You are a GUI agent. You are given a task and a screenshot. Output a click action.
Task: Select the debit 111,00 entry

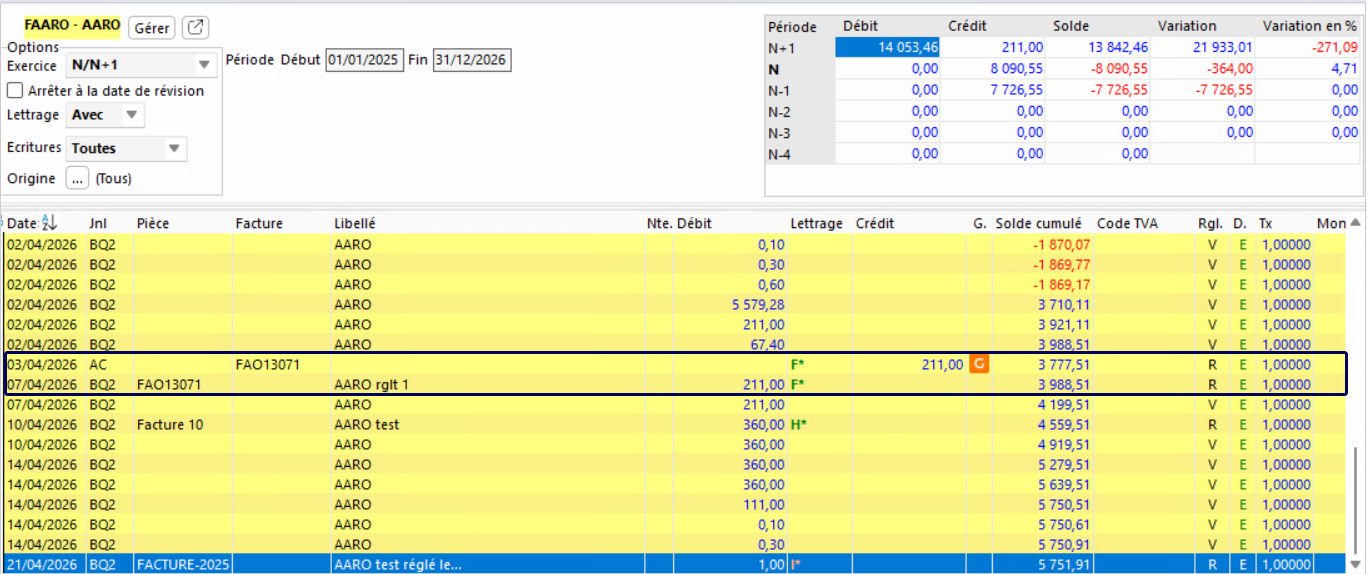click(x=763, y=505)
